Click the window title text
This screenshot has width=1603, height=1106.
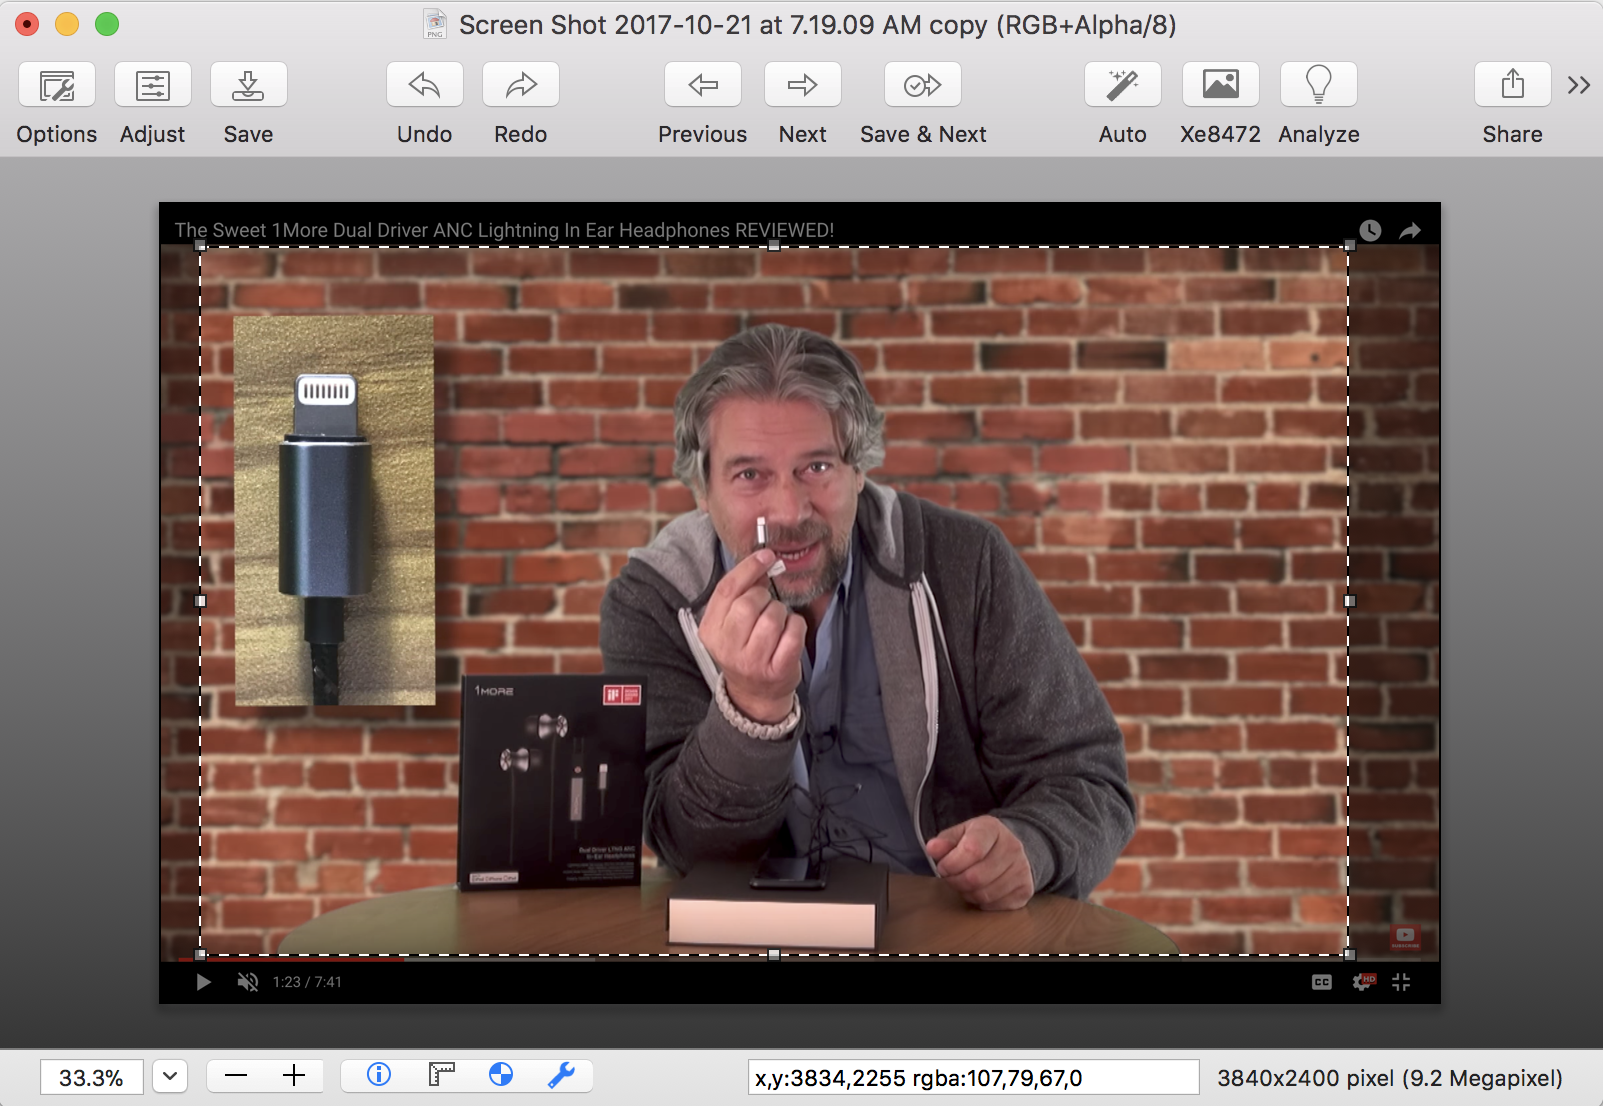(817, 25)
